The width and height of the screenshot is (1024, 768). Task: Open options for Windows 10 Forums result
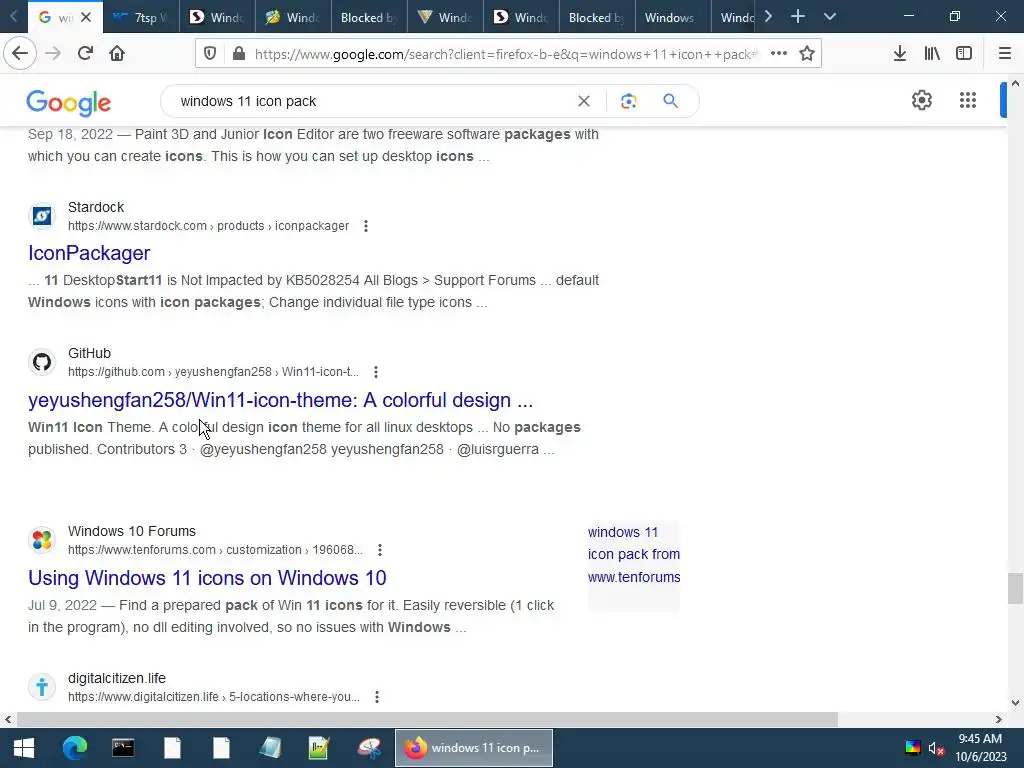[379, 550]
